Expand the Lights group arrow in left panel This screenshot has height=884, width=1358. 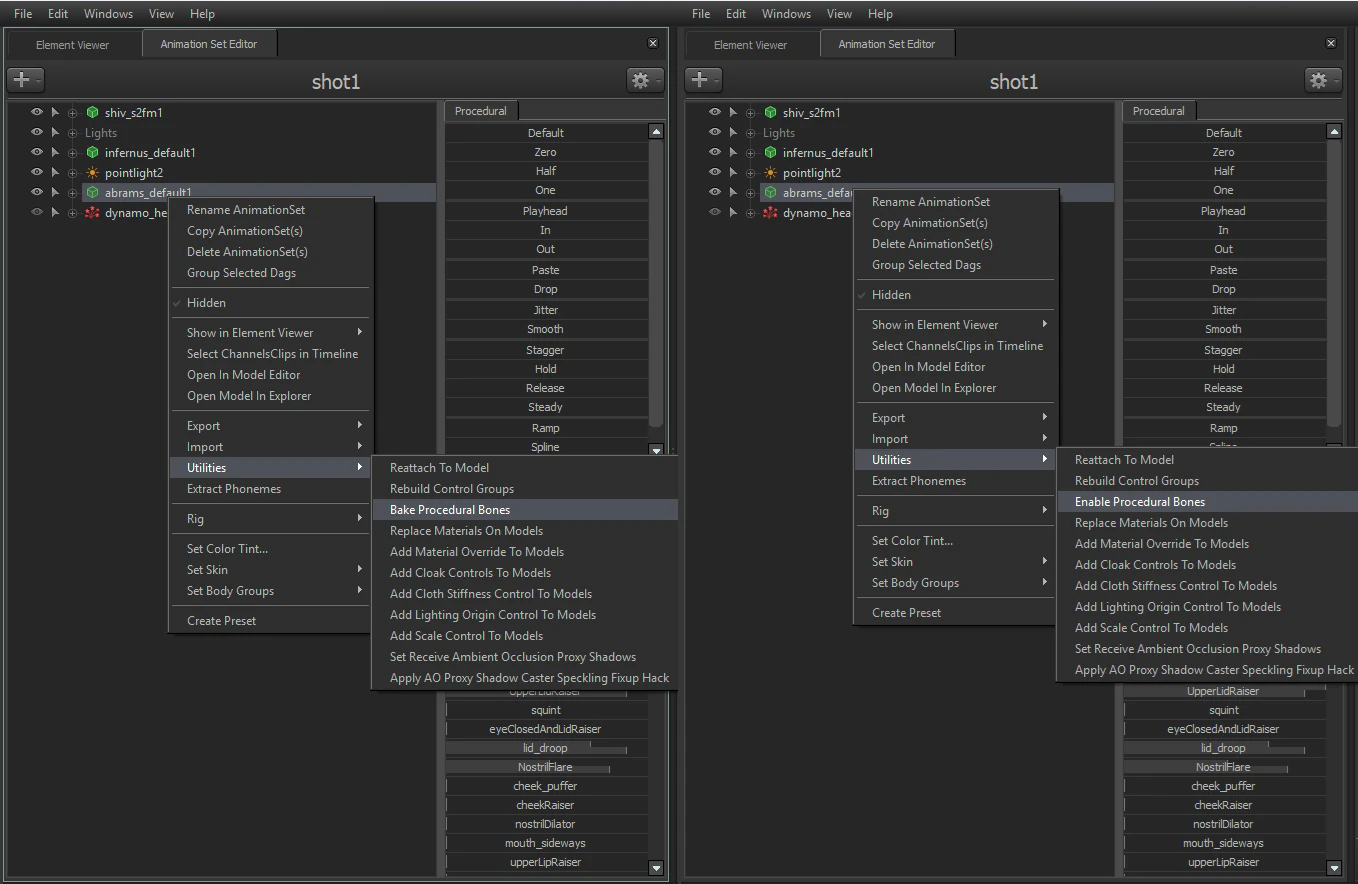coord(55,133)
